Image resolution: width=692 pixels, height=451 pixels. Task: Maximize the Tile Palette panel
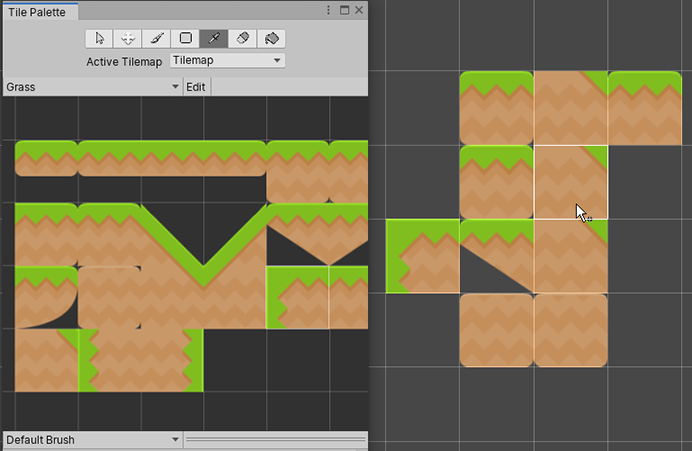(x=344, y=9)
